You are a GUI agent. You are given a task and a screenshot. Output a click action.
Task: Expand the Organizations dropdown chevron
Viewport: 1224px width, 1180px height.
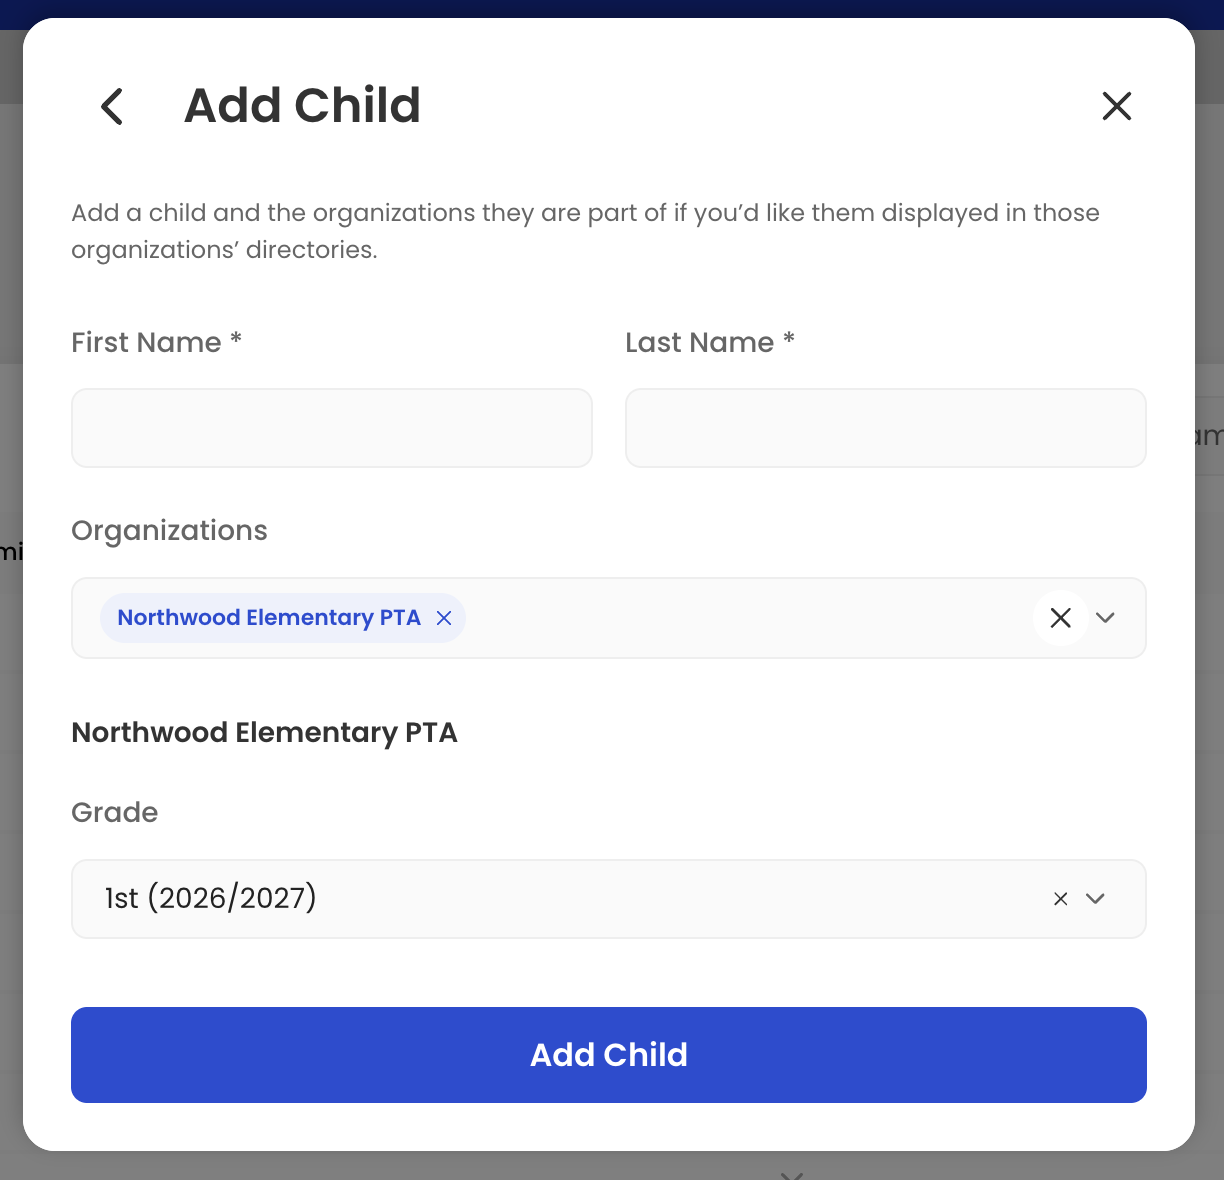(1105, 618)
